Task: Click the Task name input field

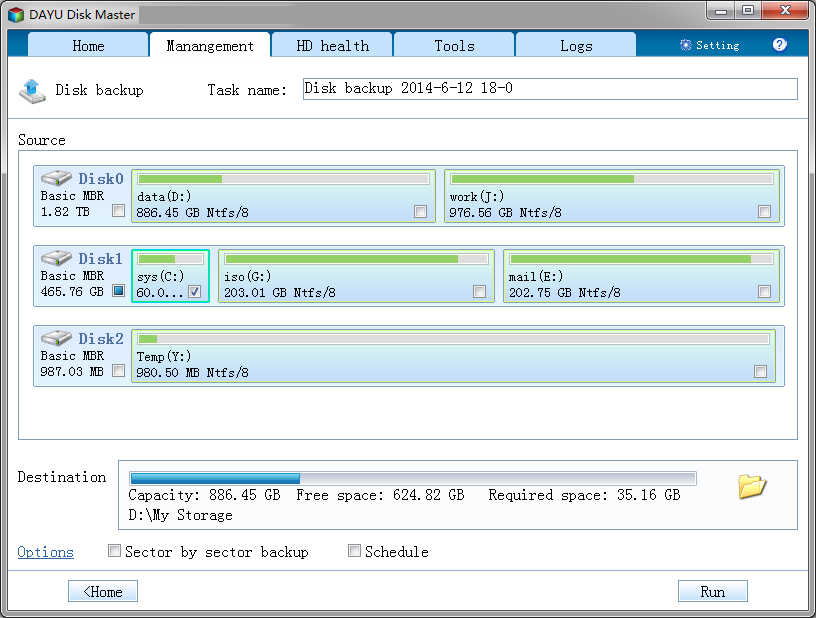Action: point(550,89)
